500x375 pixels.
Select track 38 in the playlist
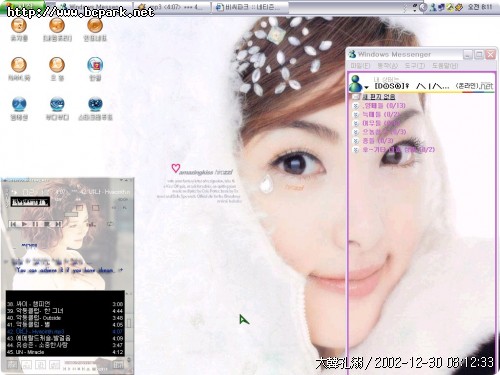[x=65, y=304]
